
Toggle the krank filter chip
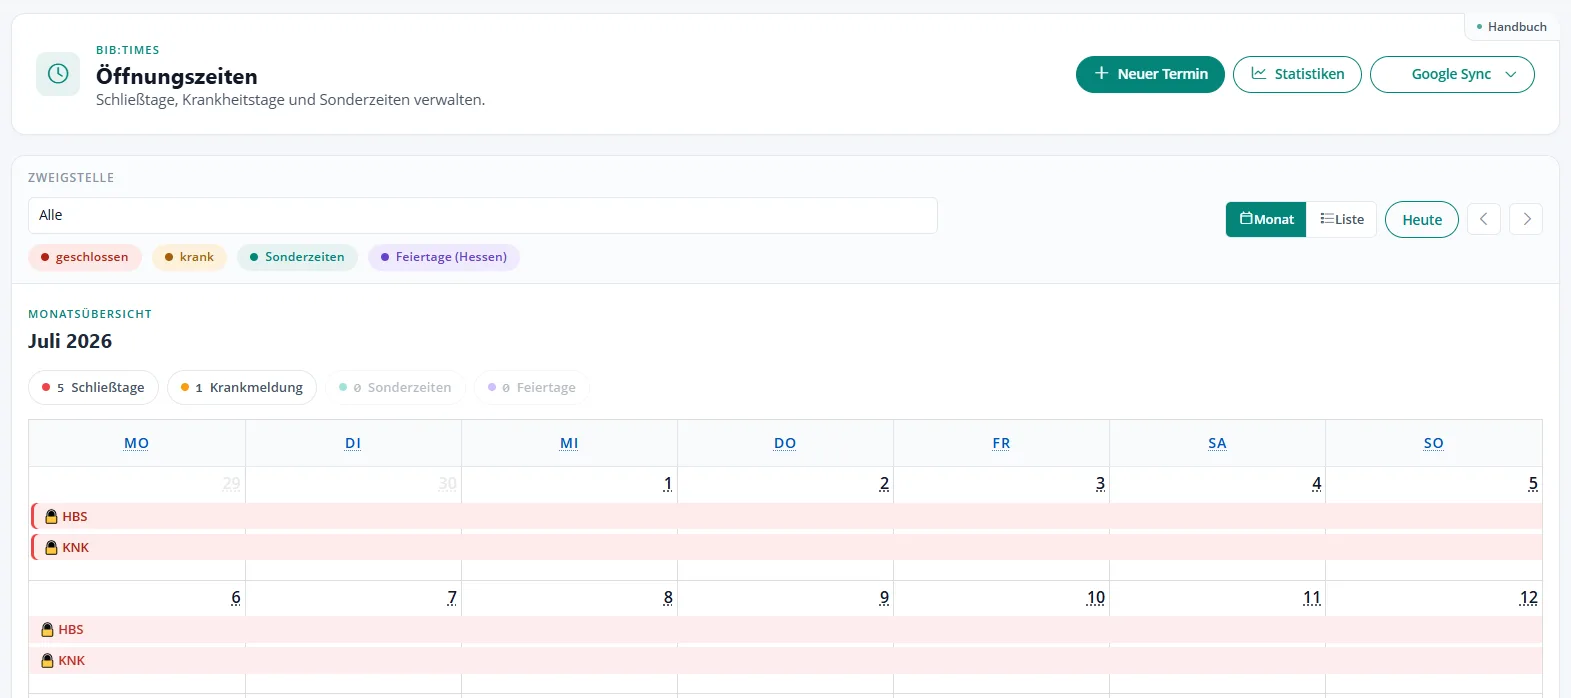[x=189, y=257]
